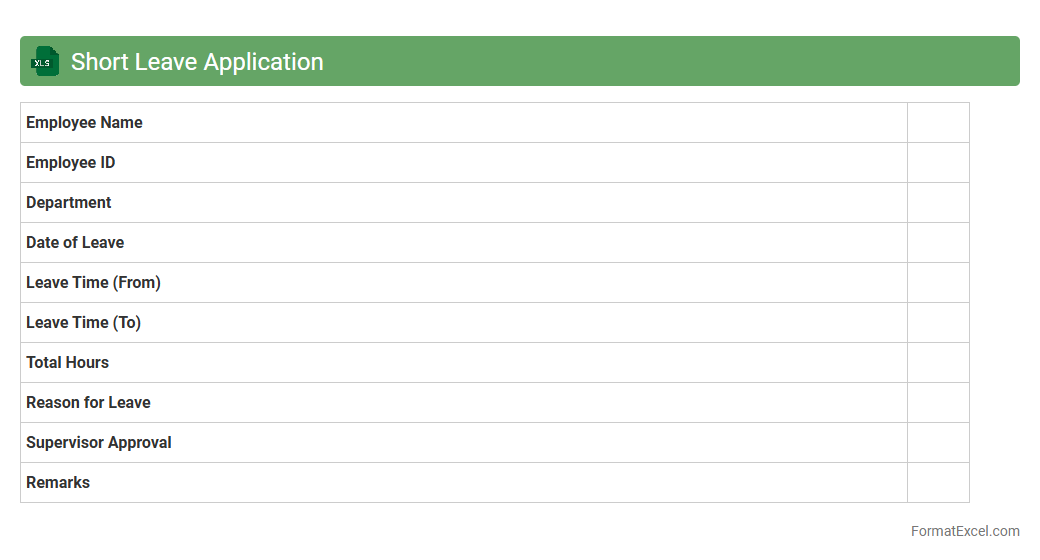Click the Date of Leave label

point(75,243)
